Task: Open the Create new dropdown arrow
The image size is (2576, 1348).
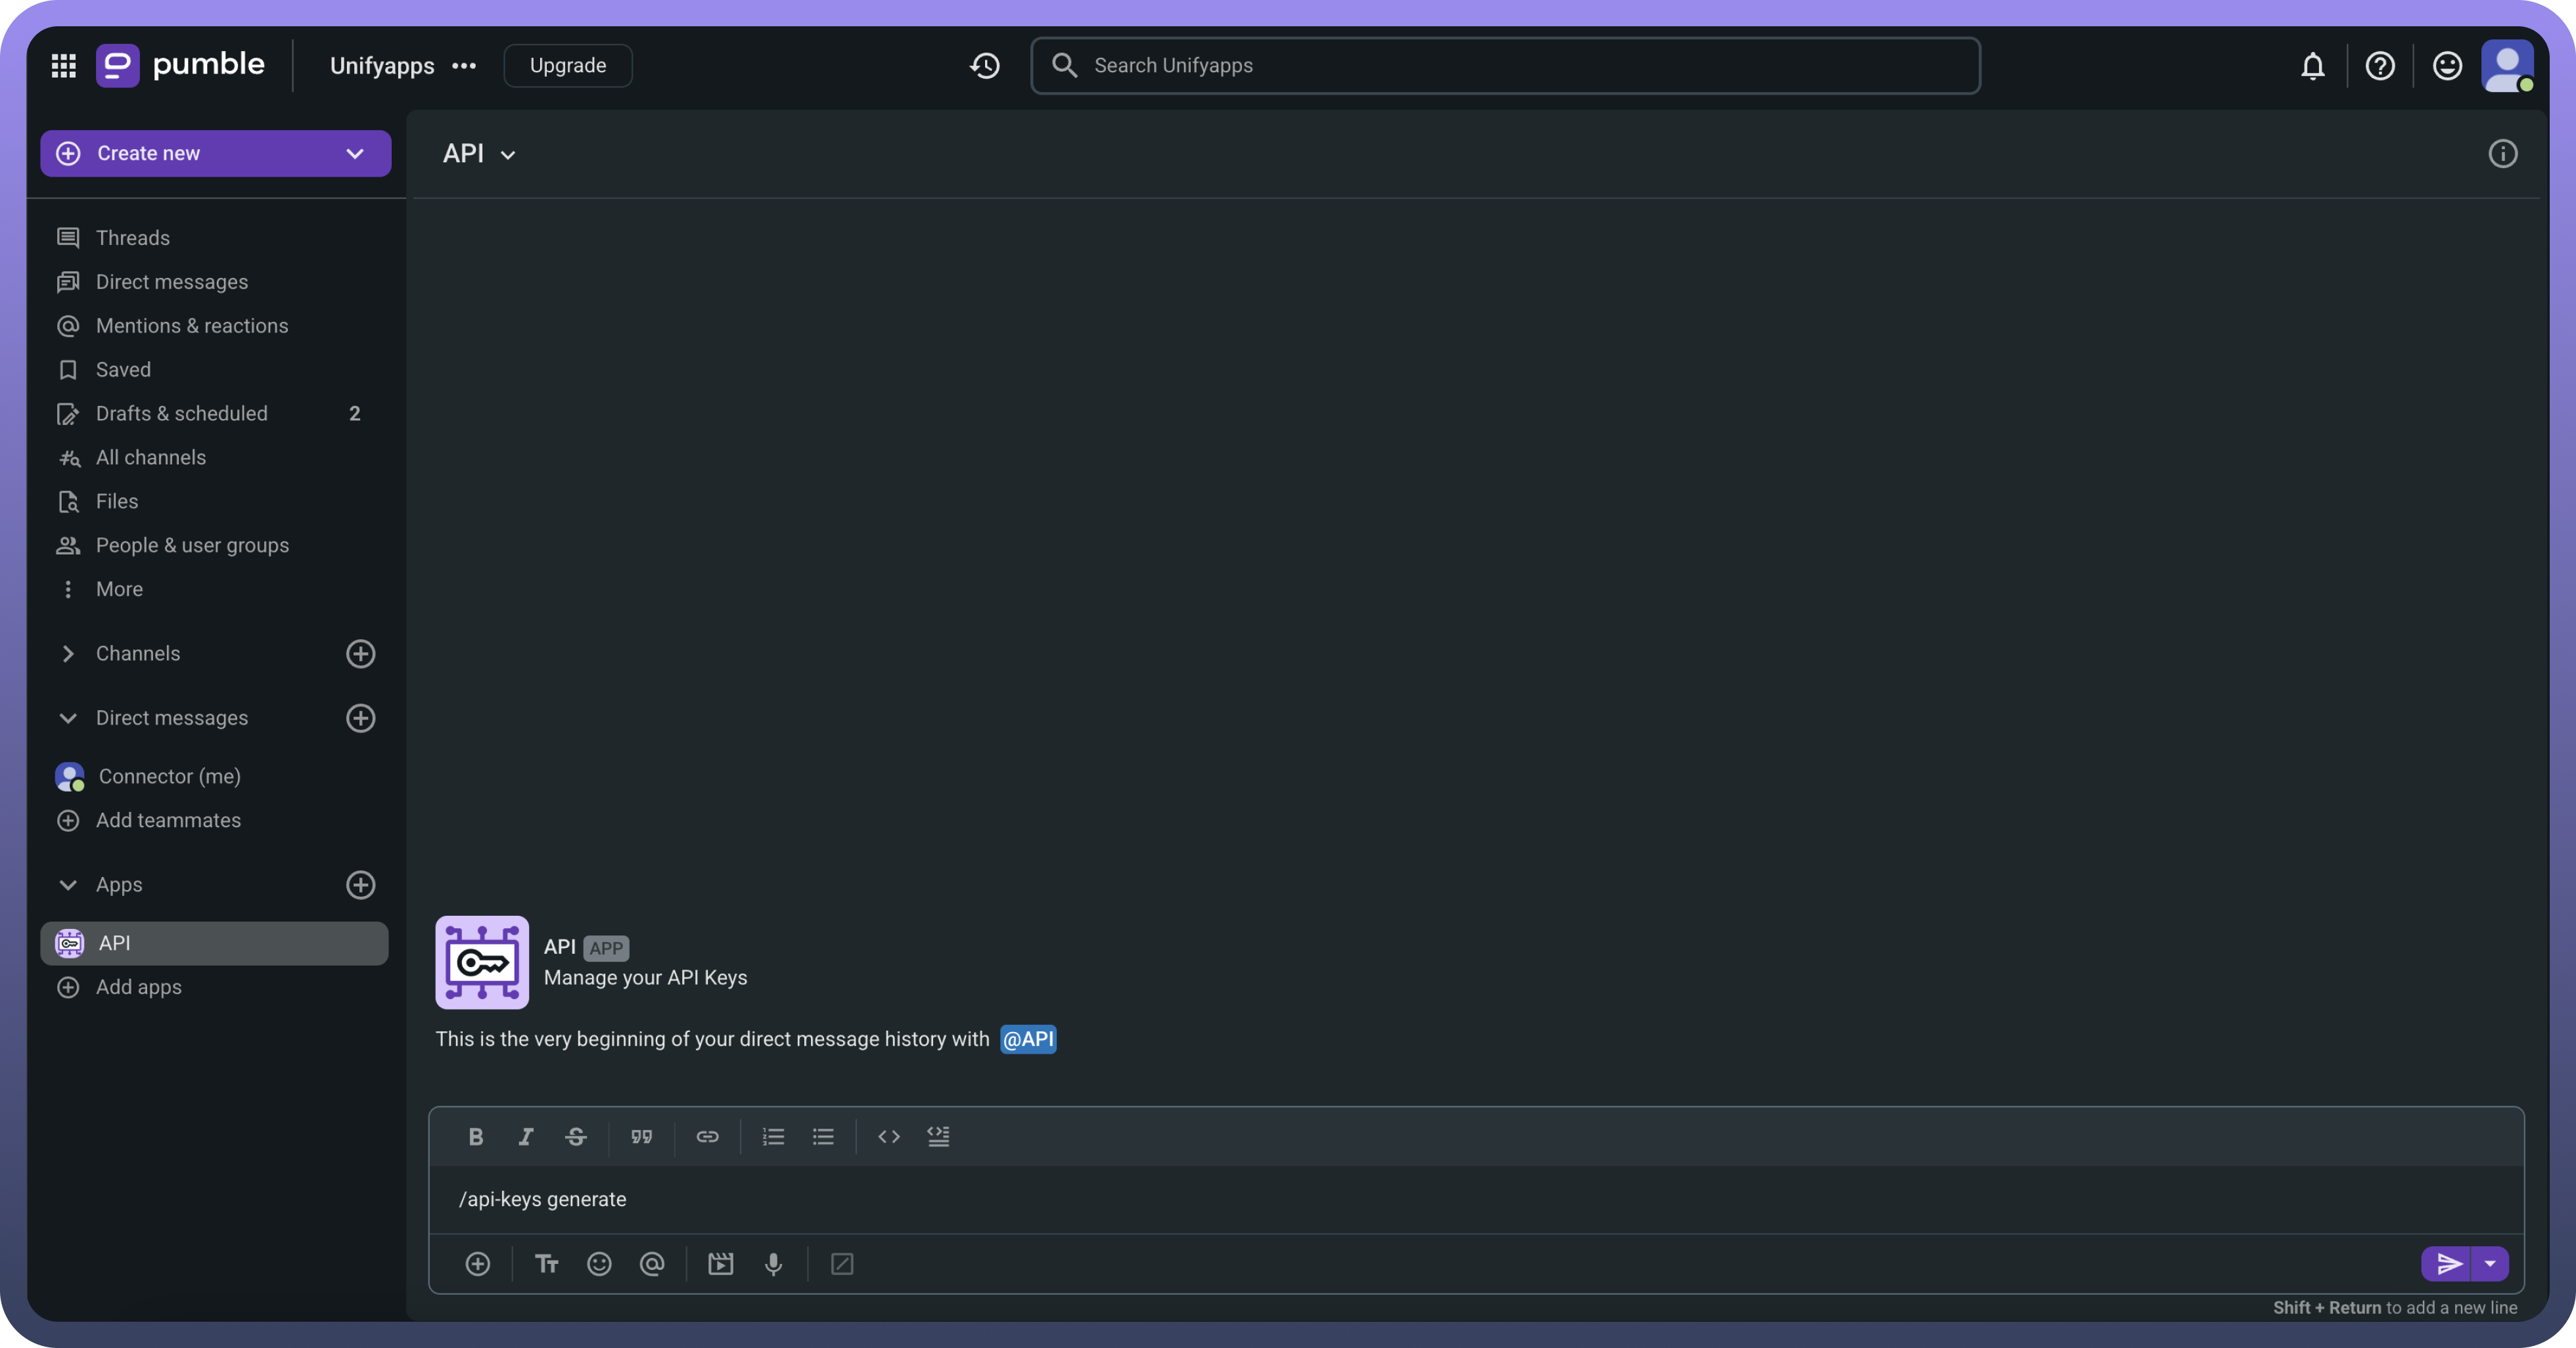Action: tap(354, 154)
